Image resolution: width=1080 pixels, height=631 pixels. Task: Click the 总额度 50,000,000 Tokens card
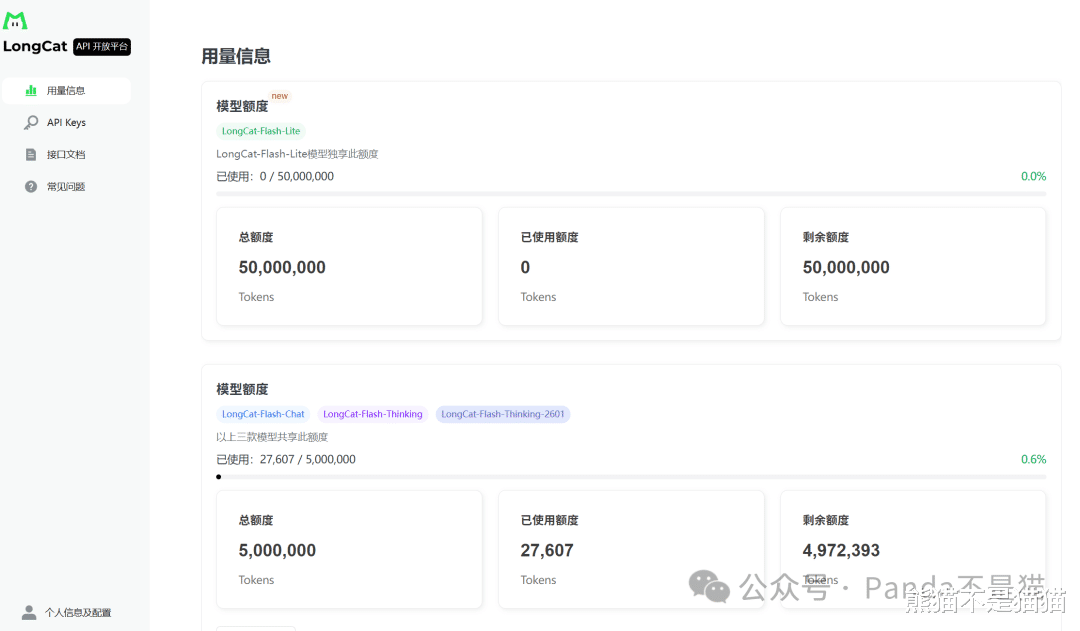coord(349,267)
